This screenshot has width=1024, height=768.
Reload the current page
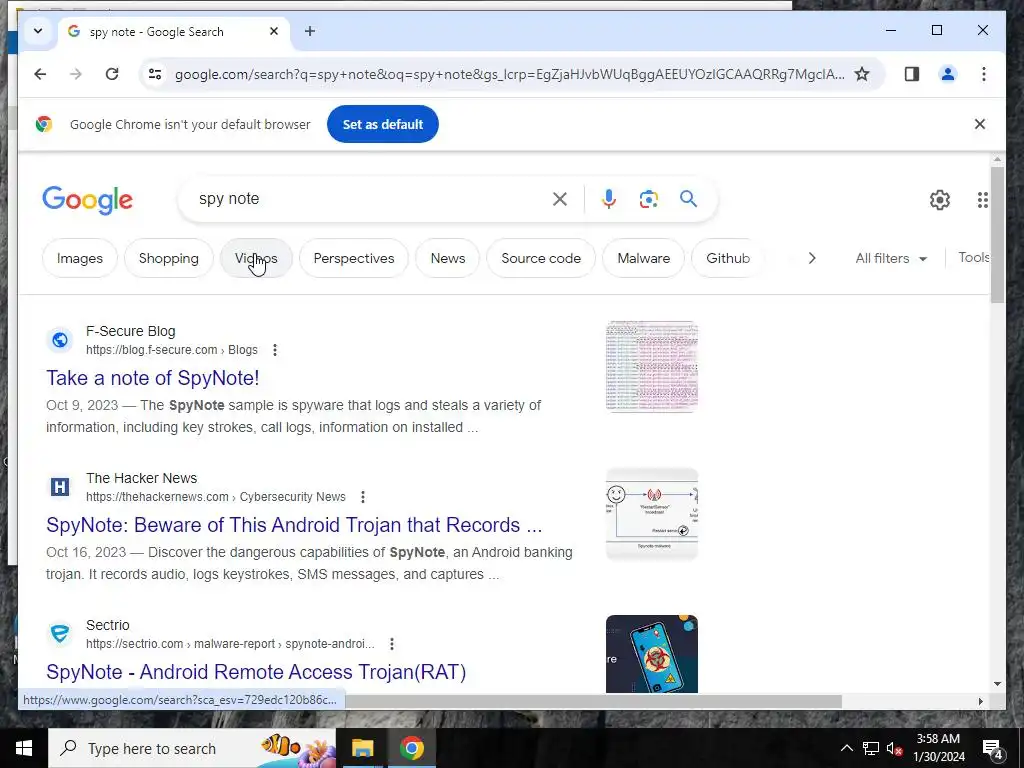pos(112,74)
